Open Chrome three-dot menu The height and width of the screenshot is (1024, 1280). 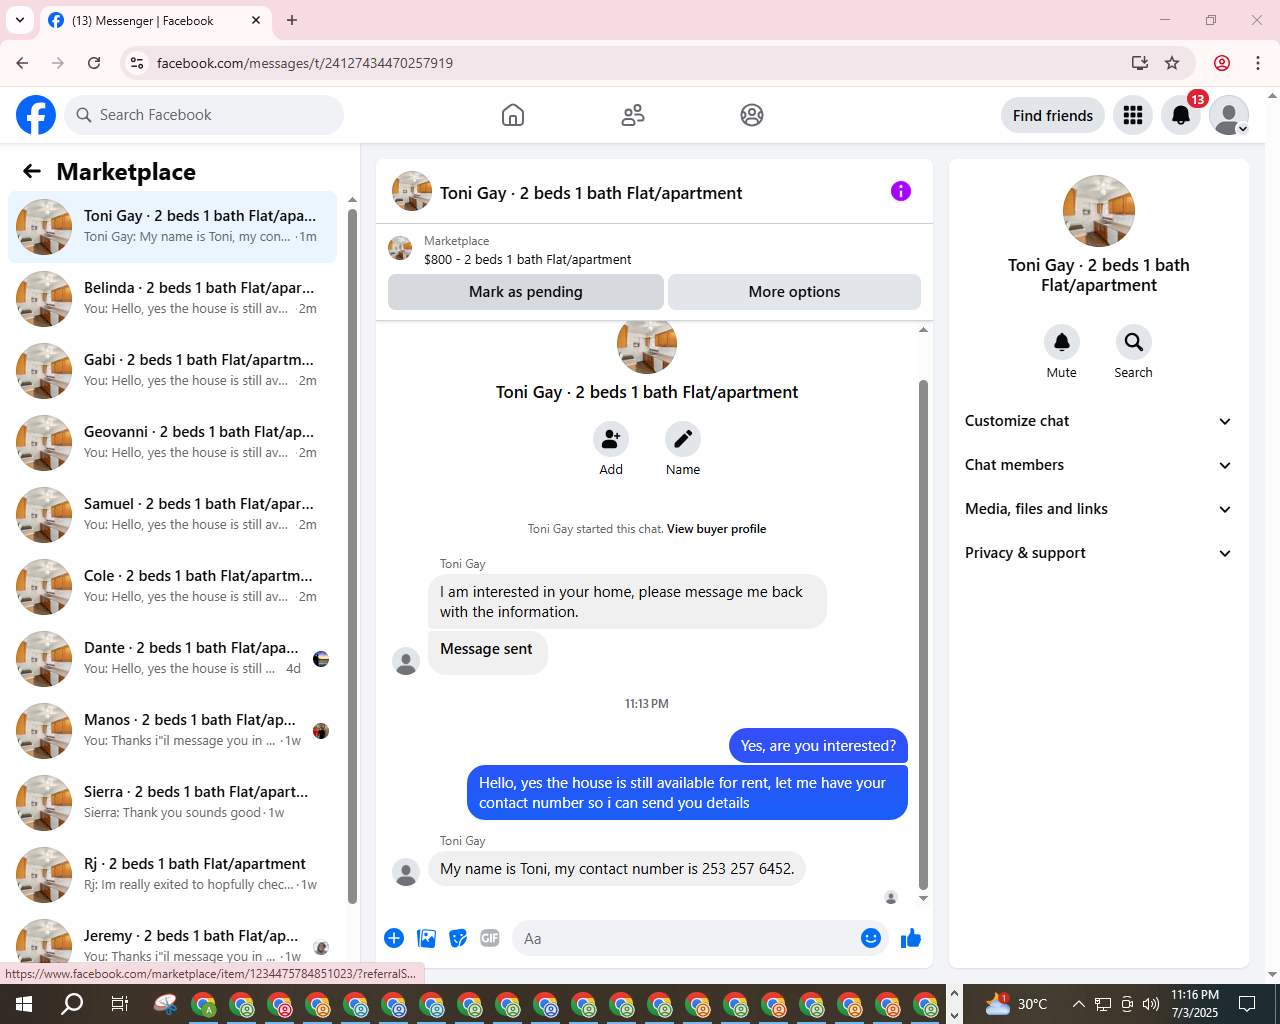1258,63
